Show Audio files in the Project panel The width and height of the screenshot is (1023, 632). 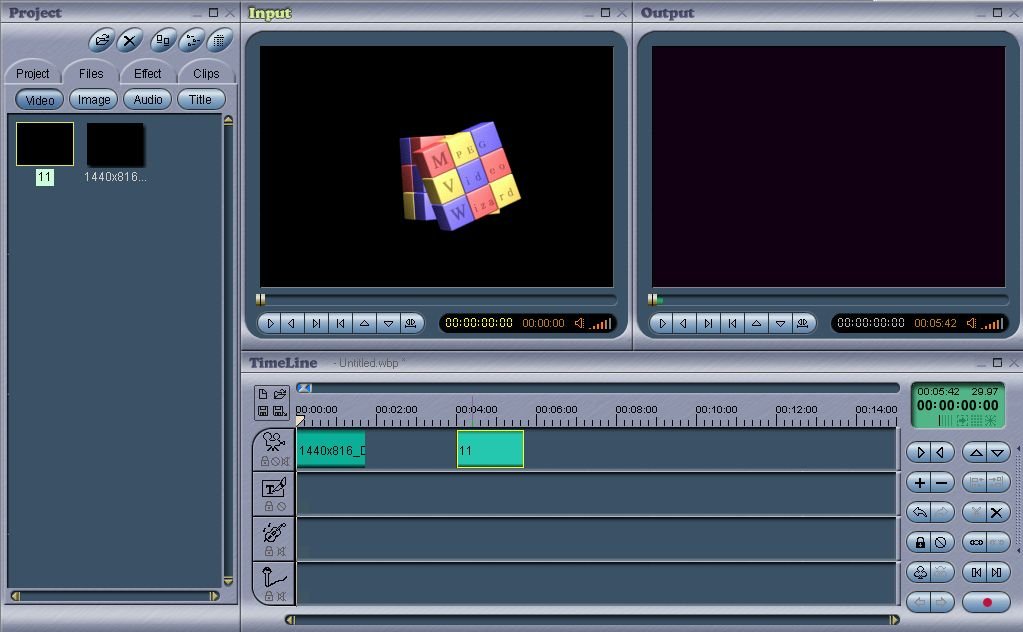148,100
